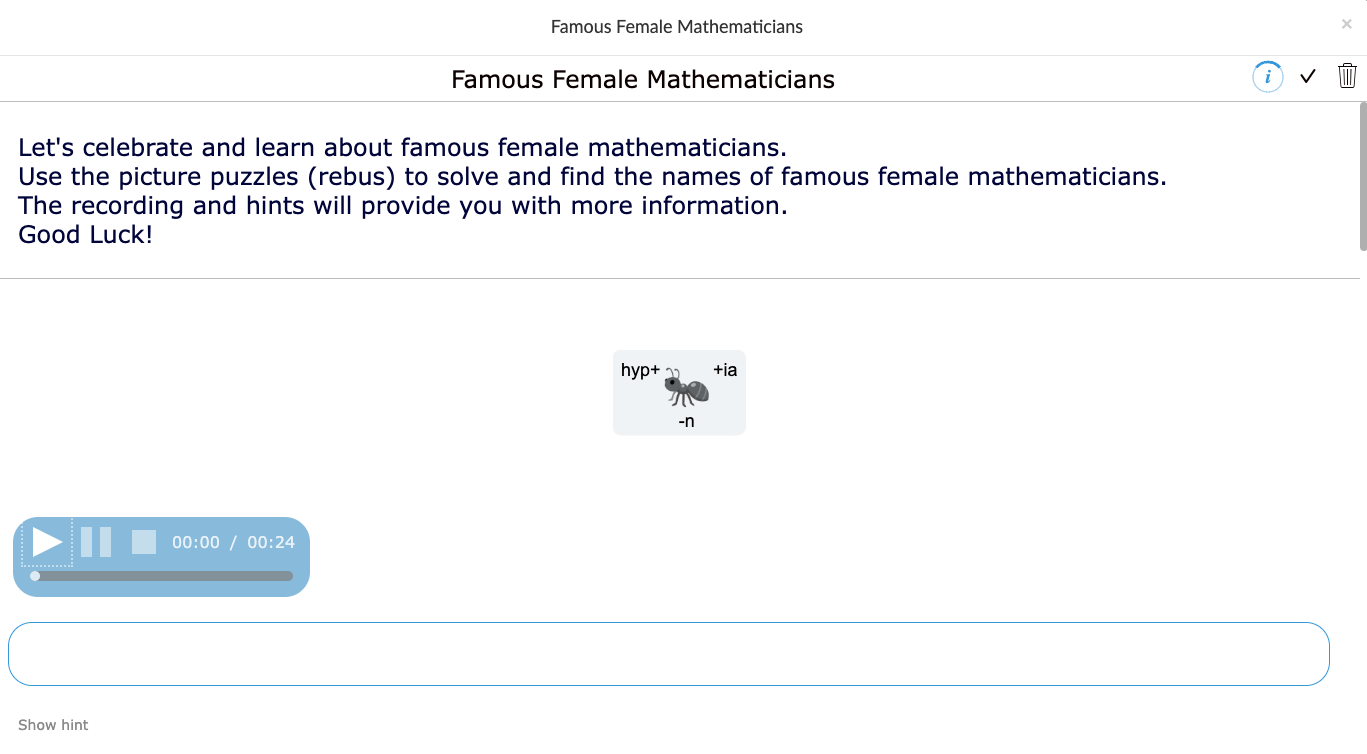Screen dimensions: 1367x754
Task: Click the audio progress slider thumb
Action: [34, 576]
